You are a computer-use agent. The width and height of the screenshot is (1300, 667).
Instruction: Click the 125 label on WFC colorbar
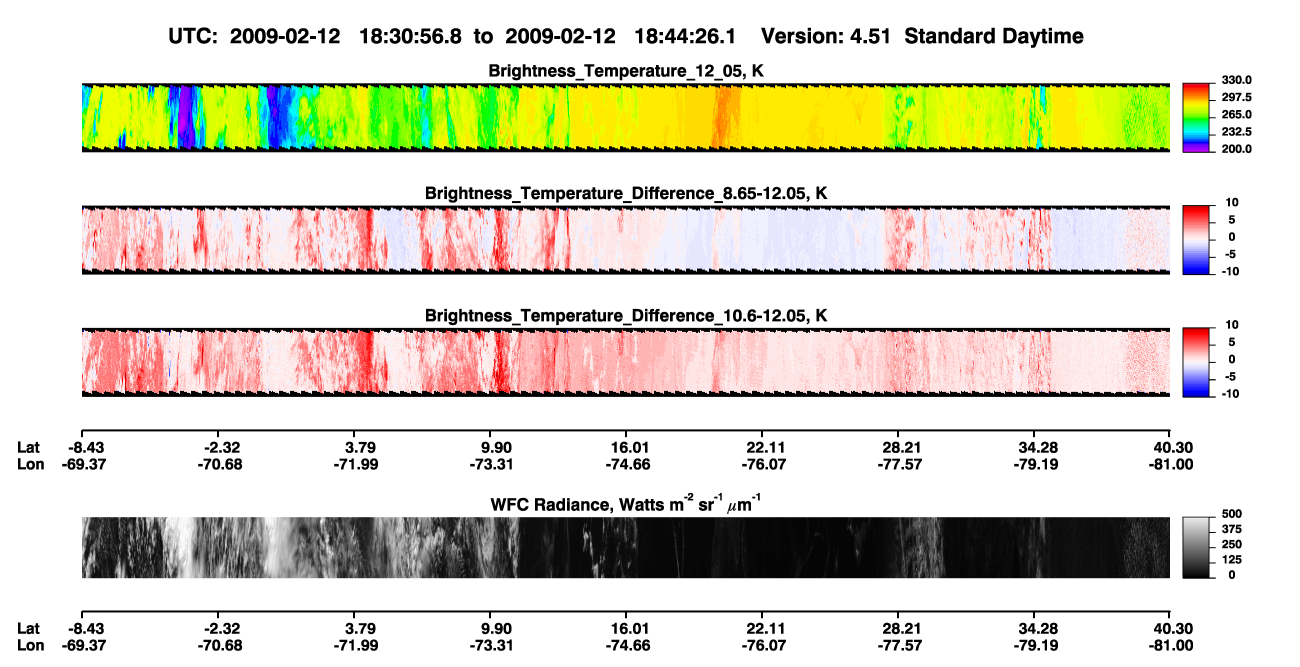click(1232, 559)
